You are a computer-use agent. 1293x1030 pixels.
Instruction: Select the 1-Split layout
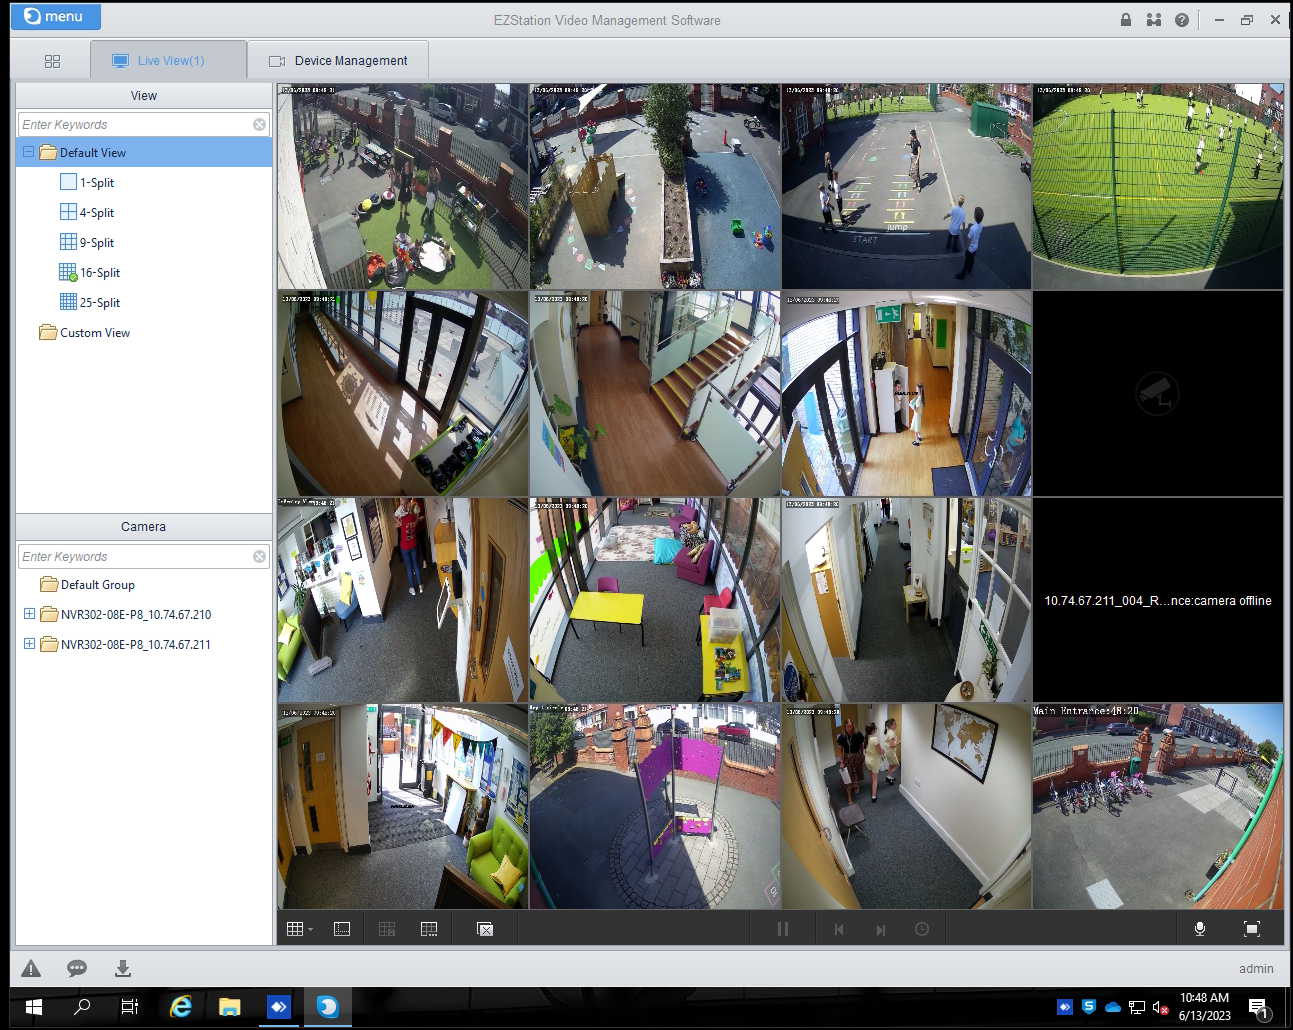87,182
